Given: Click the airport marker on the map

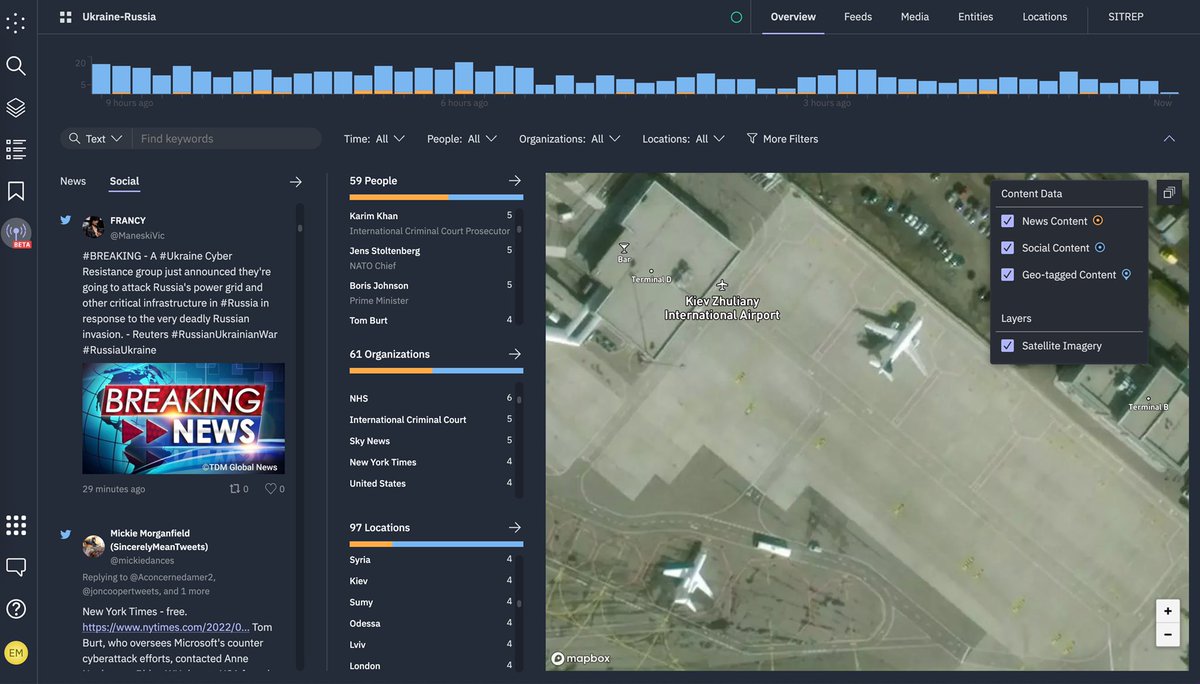Looking at the screenshot, I should 723,286.
